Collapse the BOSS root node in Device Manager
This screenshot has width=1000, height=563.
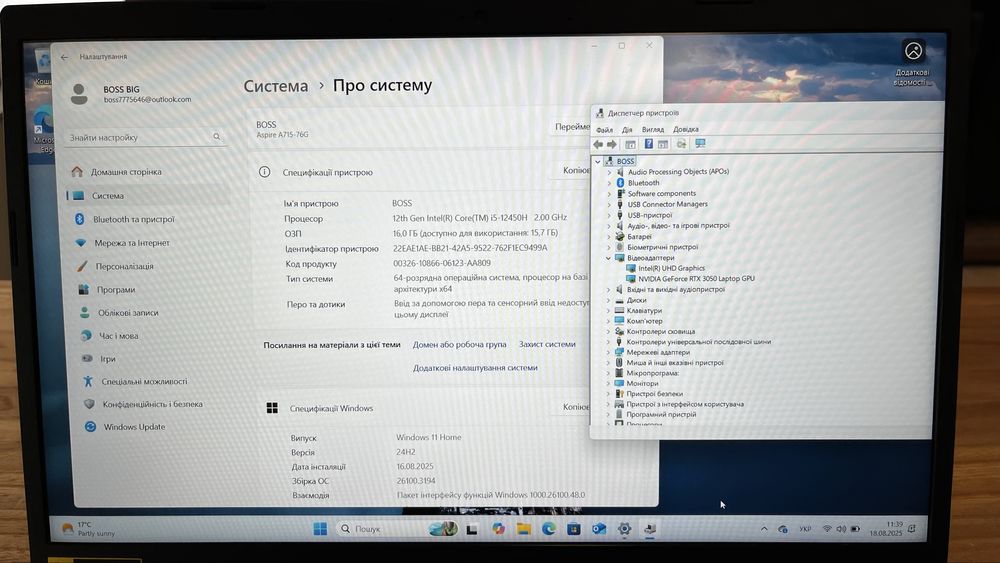tap(598, 161)
